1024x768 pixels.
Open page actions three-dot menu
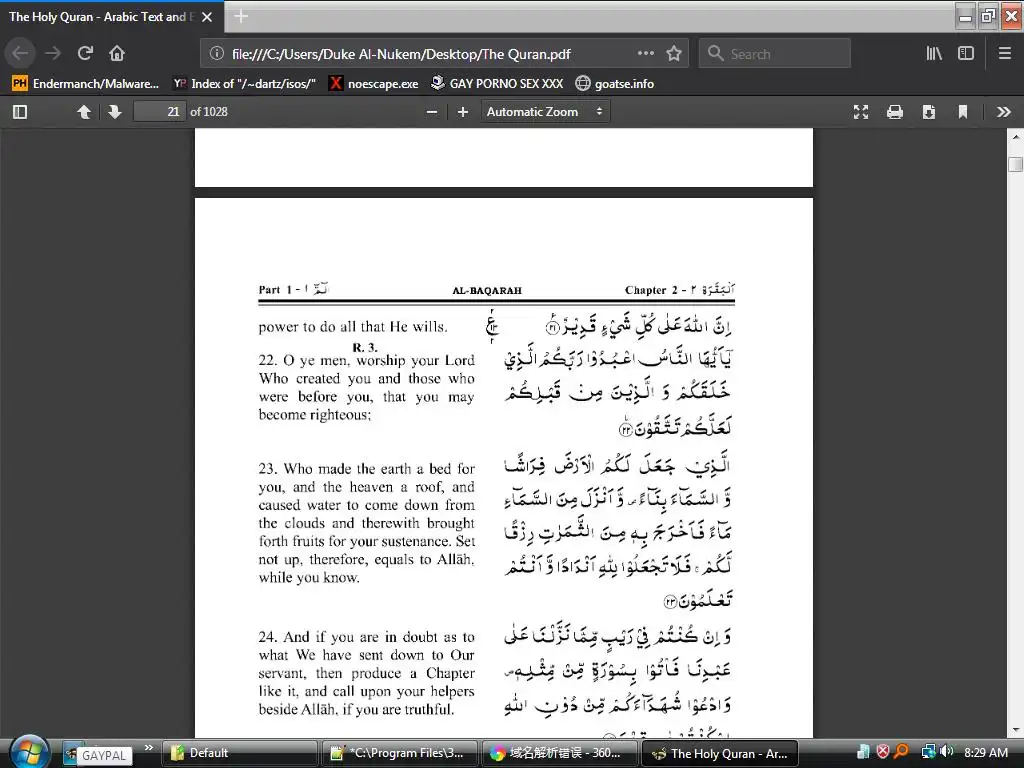coord(646,53)
